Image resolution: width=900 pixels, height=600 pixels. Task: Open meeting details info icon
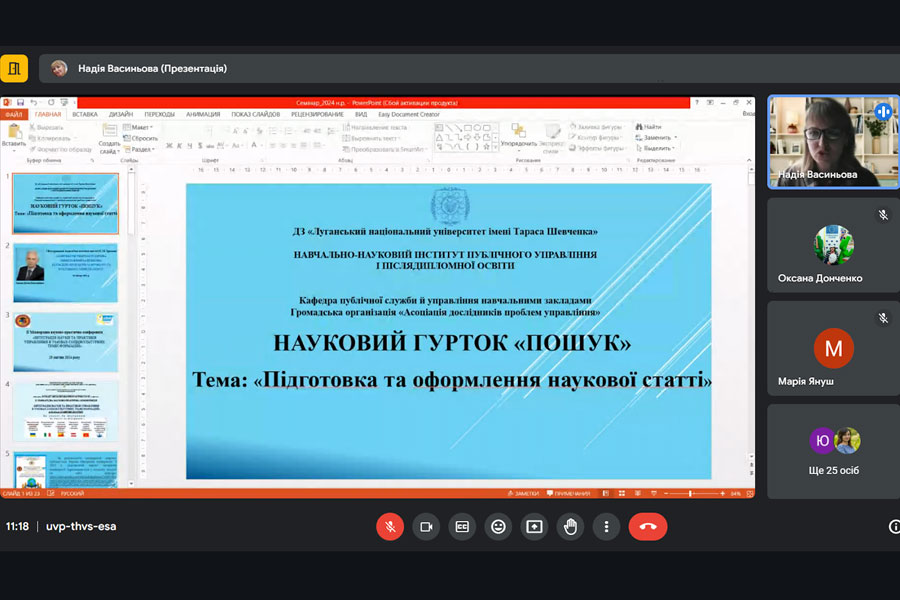tap(894, 526)
